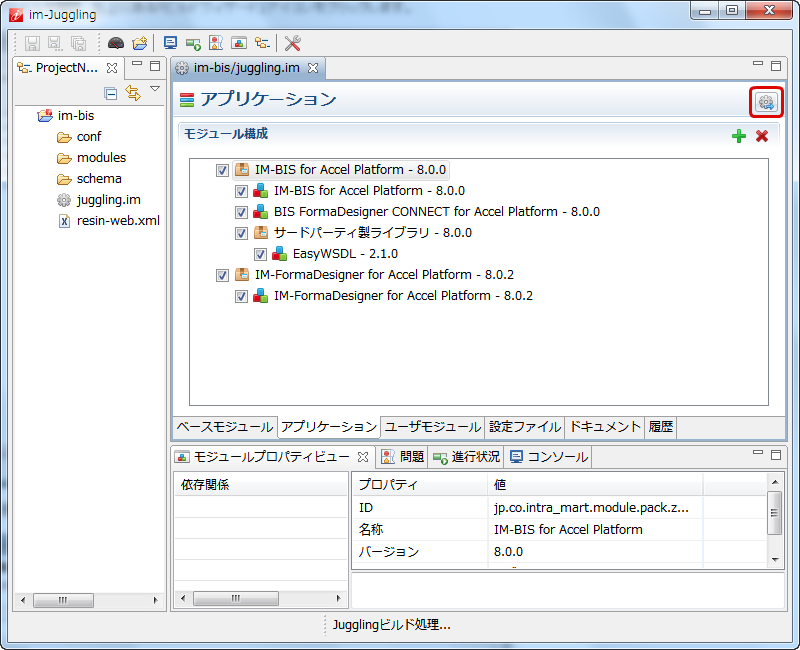Select the アプリケーション bottom tab
The width and height of the screenshot is (800, 650).
[x=329, y=427]
